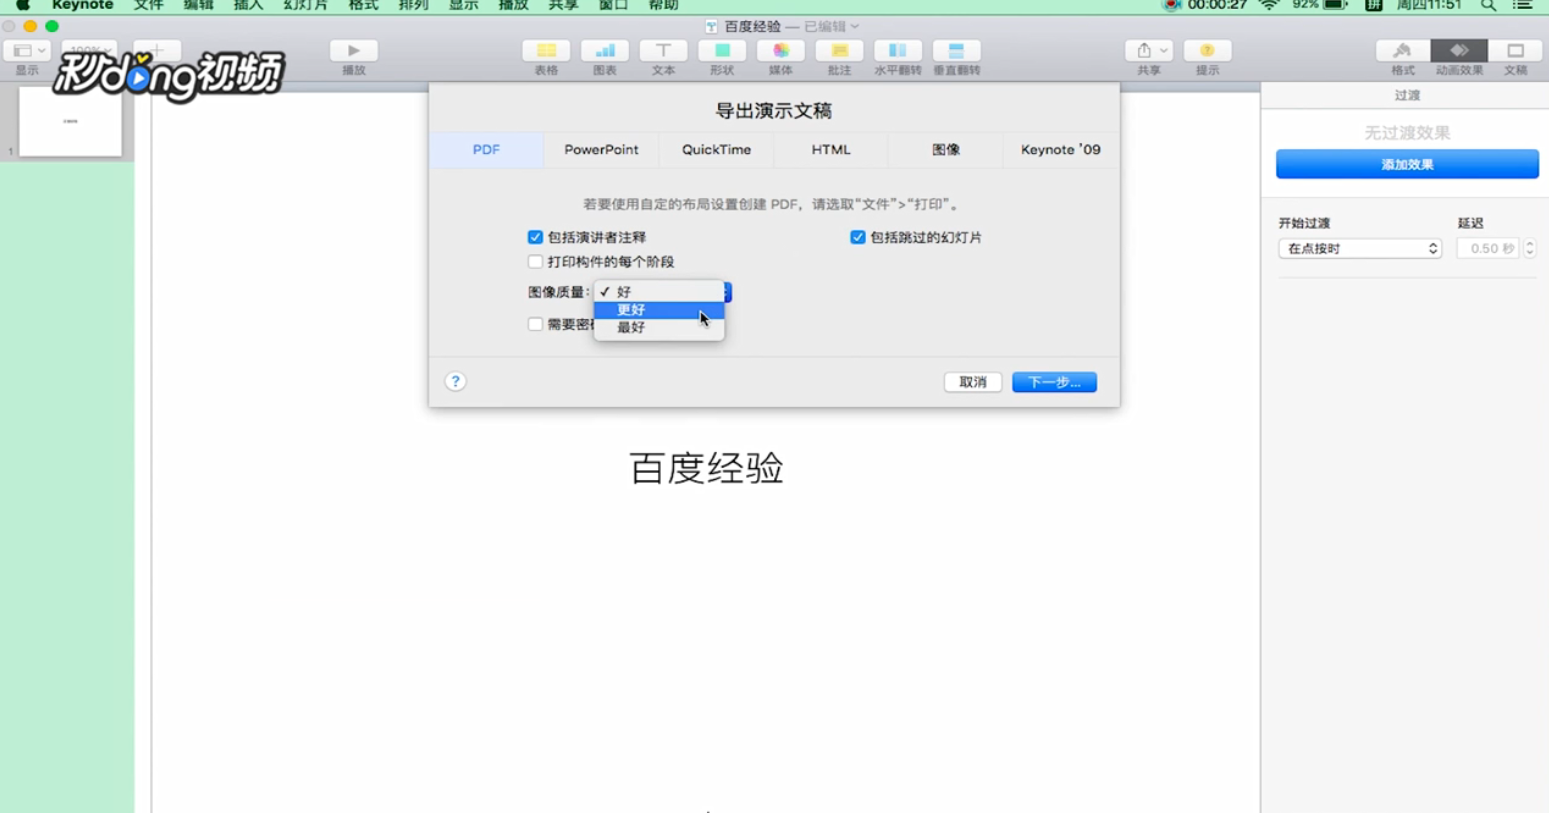Click the input method menu bar icon
Screen dimensions: 1549x813
tap(1374, 6)
